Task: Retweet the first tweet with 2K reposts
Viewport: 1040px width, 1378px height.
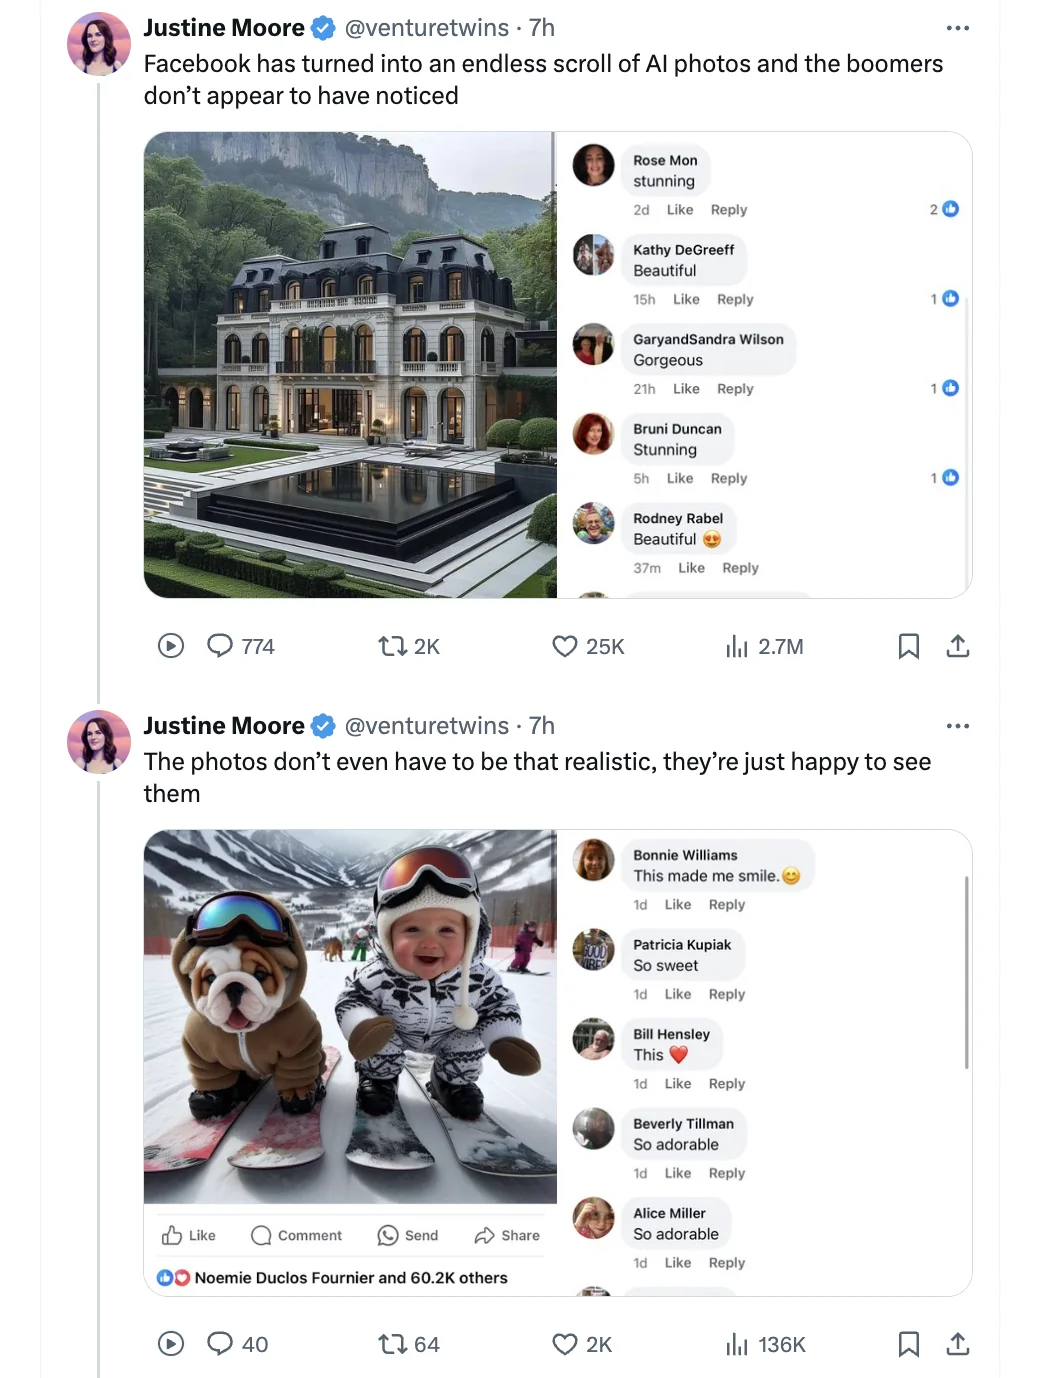Action: [392, 646]
